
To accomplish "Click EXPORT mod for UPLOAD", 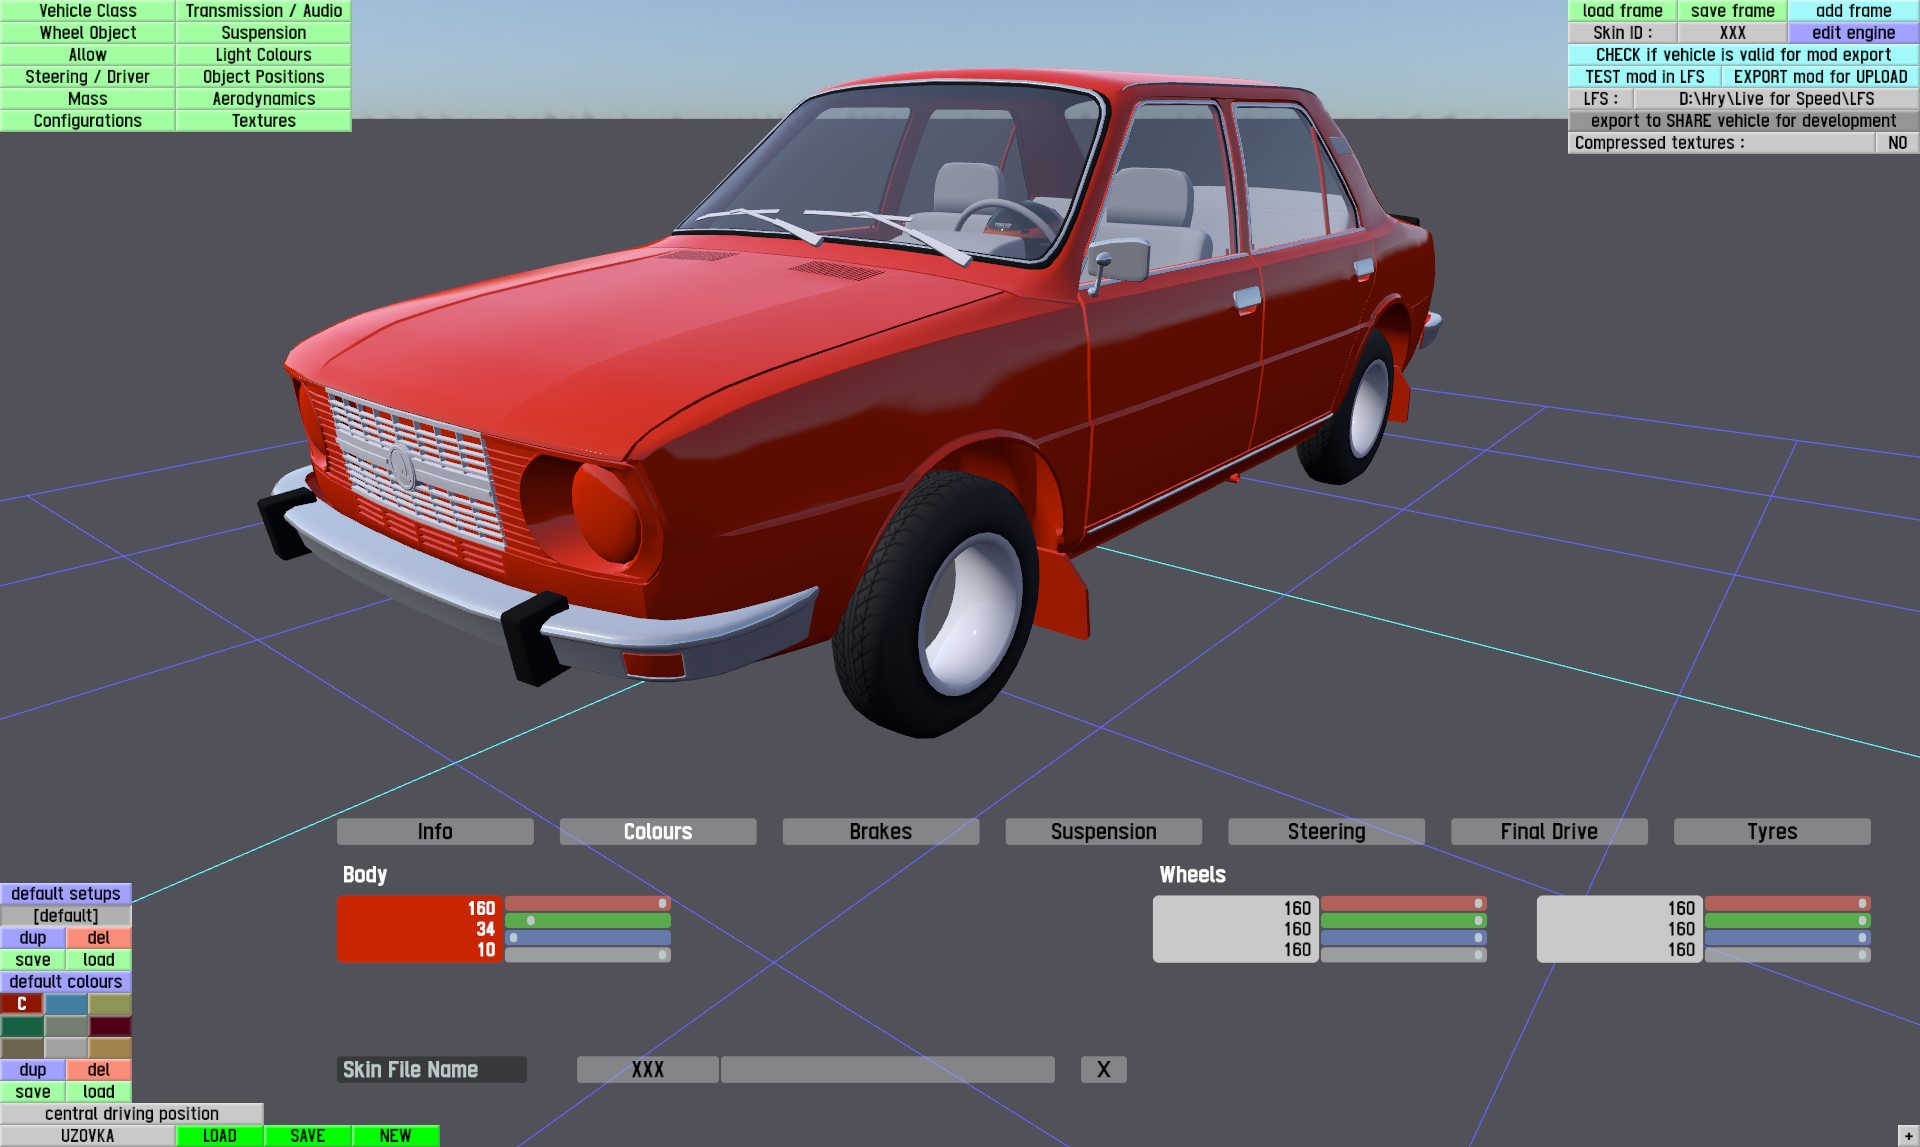I will [x=1819, y=77].
